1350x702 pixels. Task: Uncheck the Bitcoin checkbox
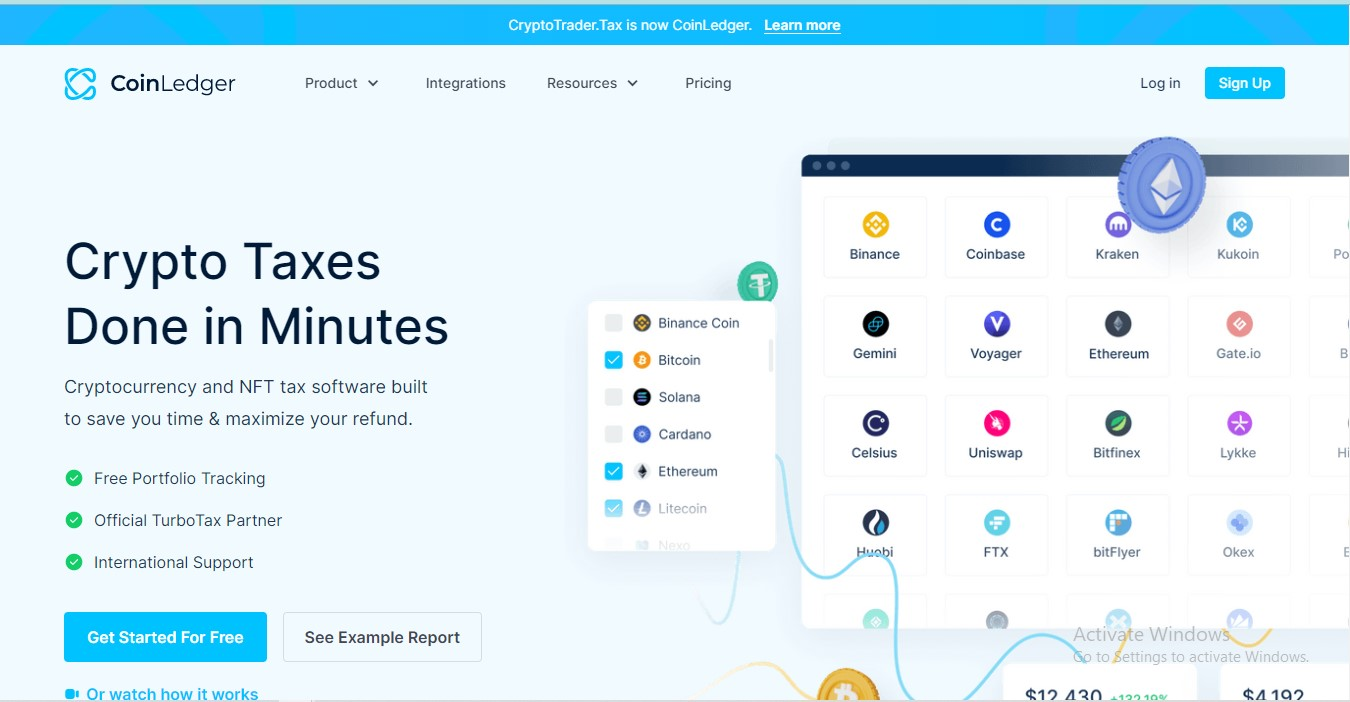point(613,360)
